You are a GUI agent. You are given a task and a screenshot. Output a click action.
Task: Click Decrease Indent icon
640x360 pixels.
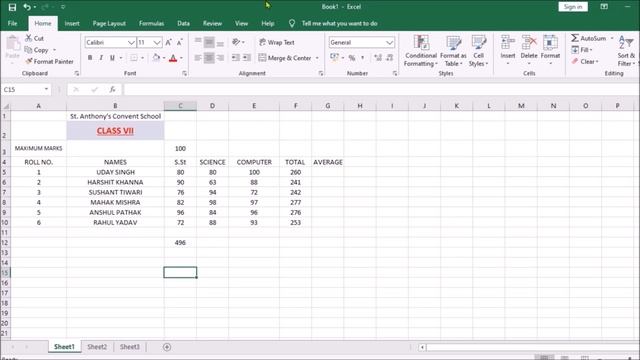point(236,58)
